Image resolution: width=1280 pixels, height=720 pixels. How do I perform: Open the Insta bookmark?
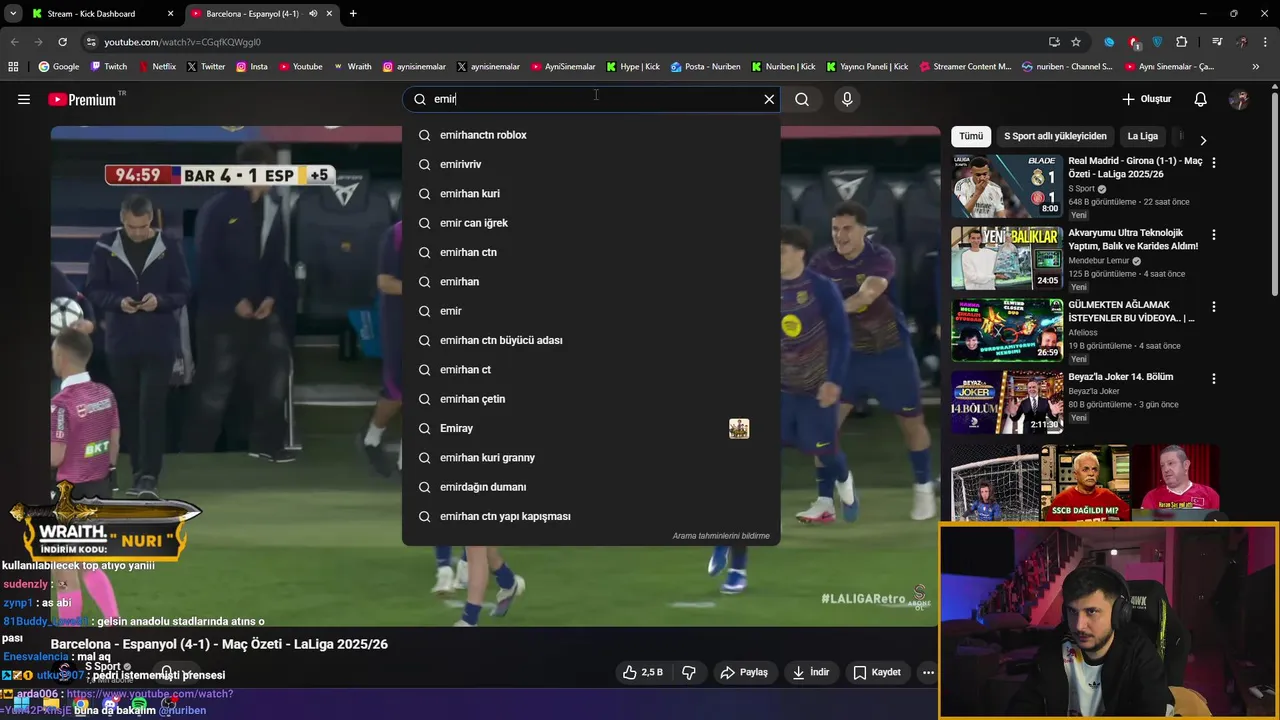[252, 67]
